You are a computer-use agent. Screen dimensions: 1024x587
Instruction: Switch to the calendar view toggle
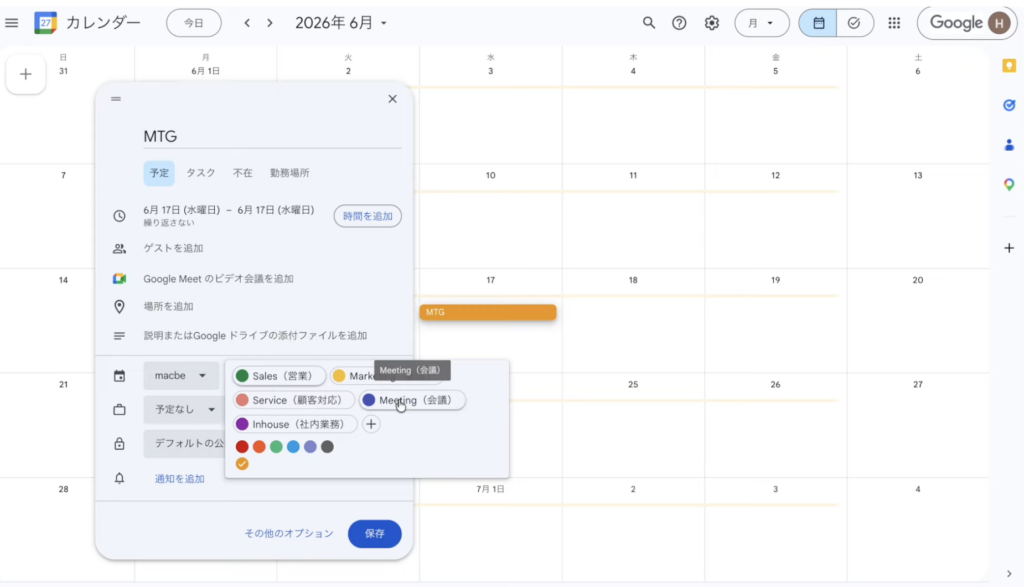pyautogui.click(x=818, y=23)
